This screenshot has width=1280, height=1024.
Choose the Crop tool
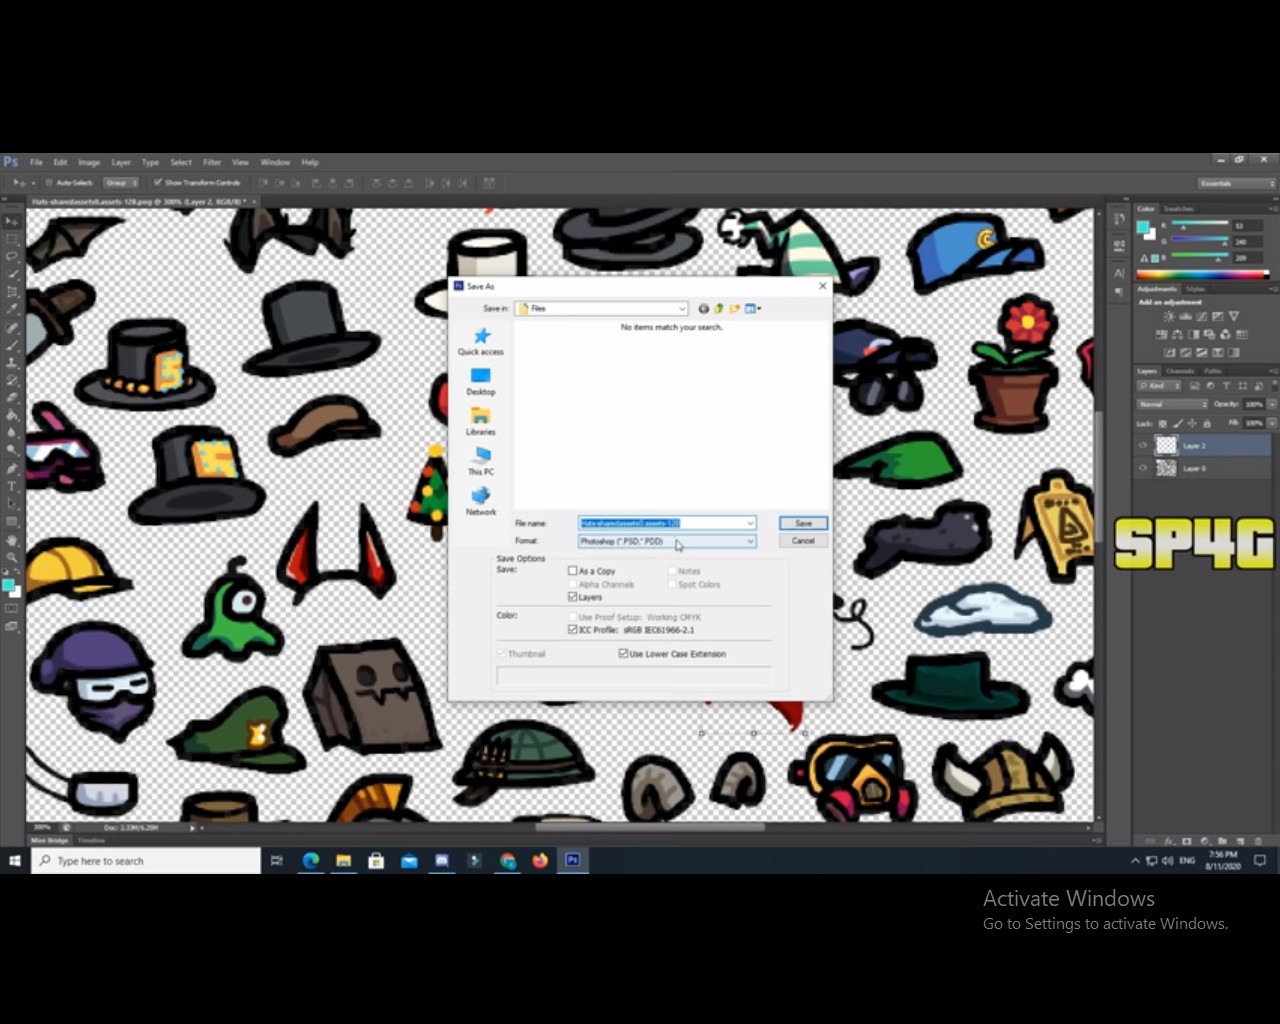pyautogui.click(x=12, y=292)
